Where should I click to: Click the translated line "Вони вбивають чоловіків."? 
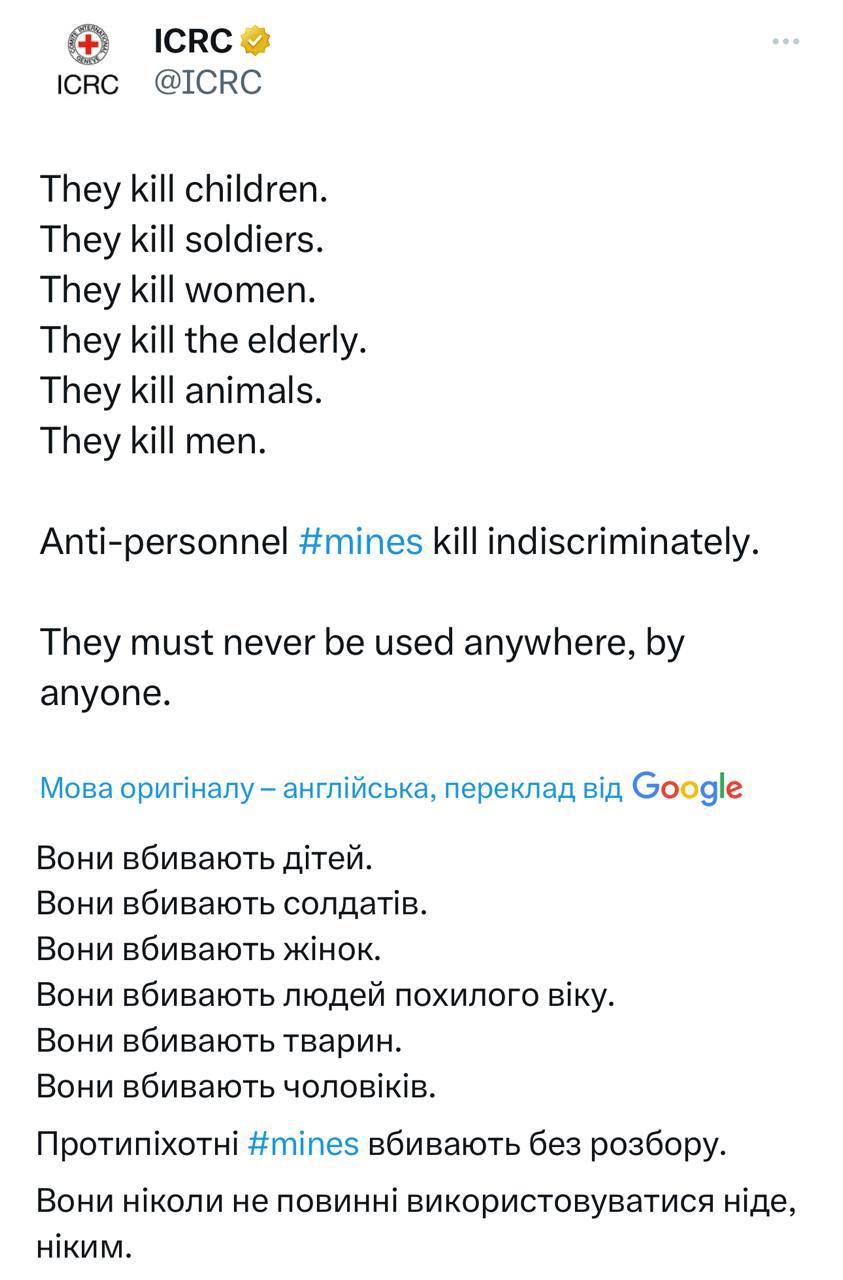pyautogui.click(x=236, y=1086)
